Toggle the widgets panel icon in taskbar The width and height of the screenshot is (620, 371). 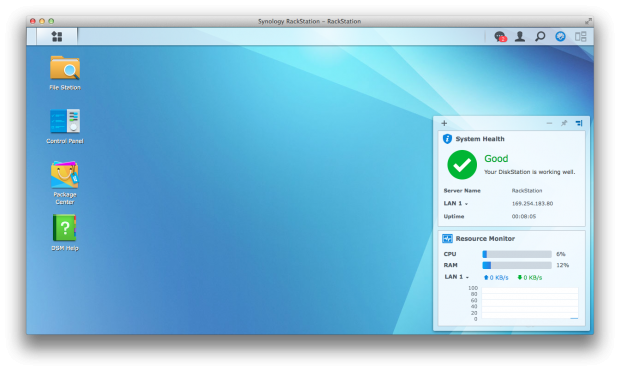coord(580,36)
